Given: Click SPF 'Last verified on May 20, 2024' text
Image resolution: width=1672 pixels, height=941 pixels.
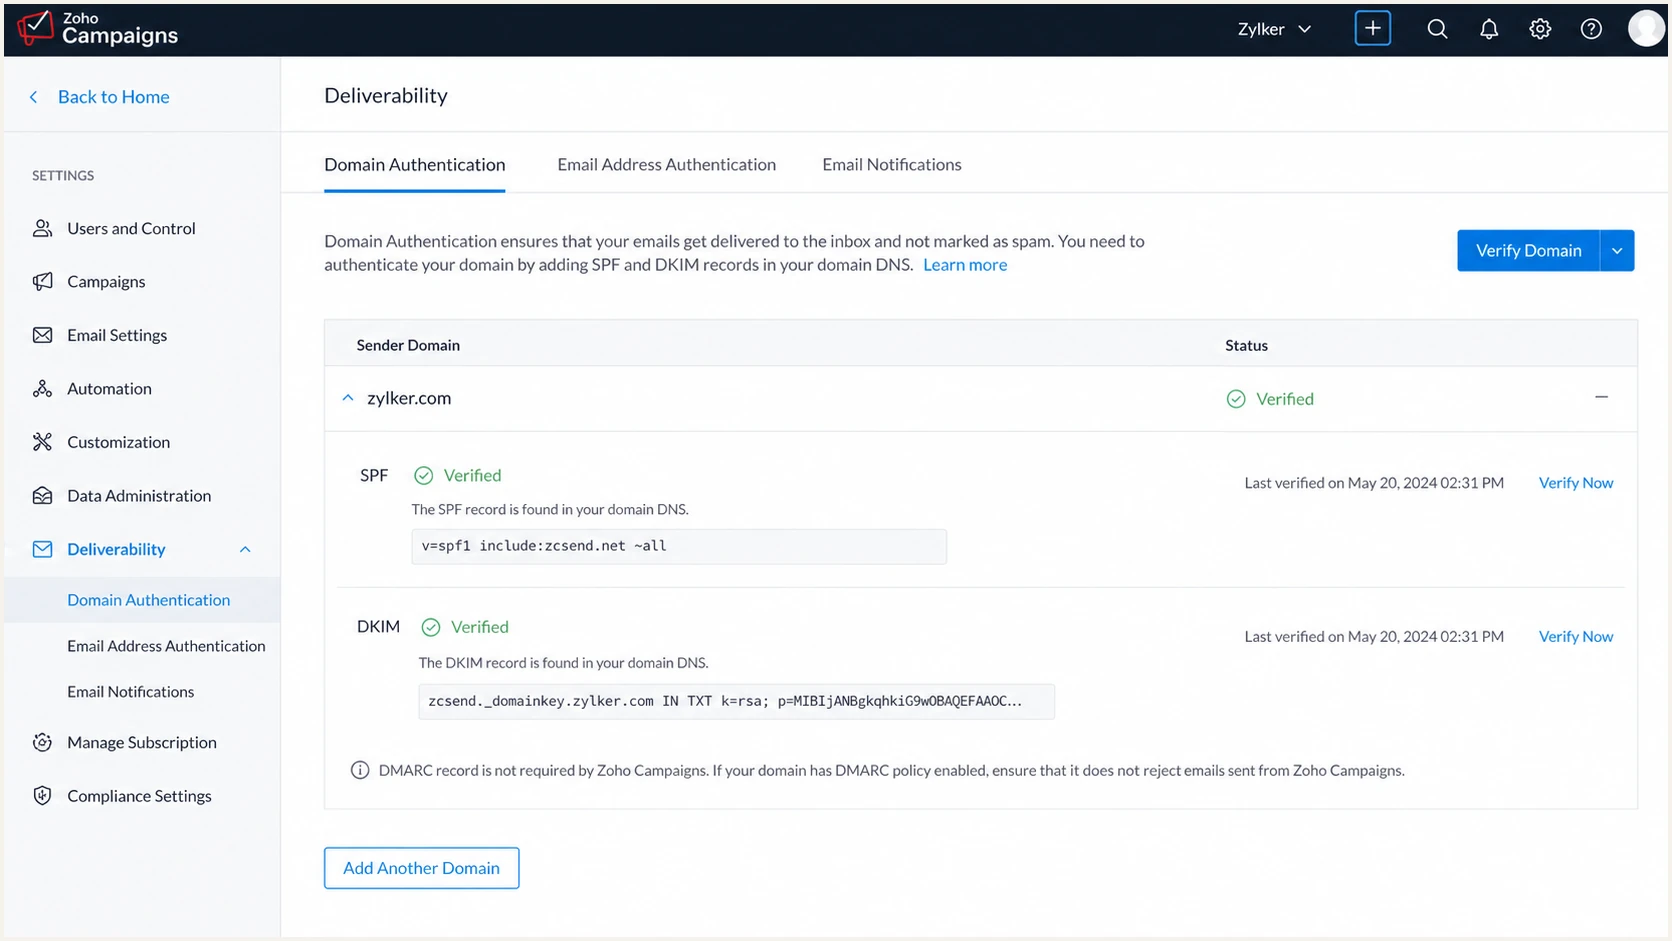Looking at the screenshot, I should pos(1374,483).
